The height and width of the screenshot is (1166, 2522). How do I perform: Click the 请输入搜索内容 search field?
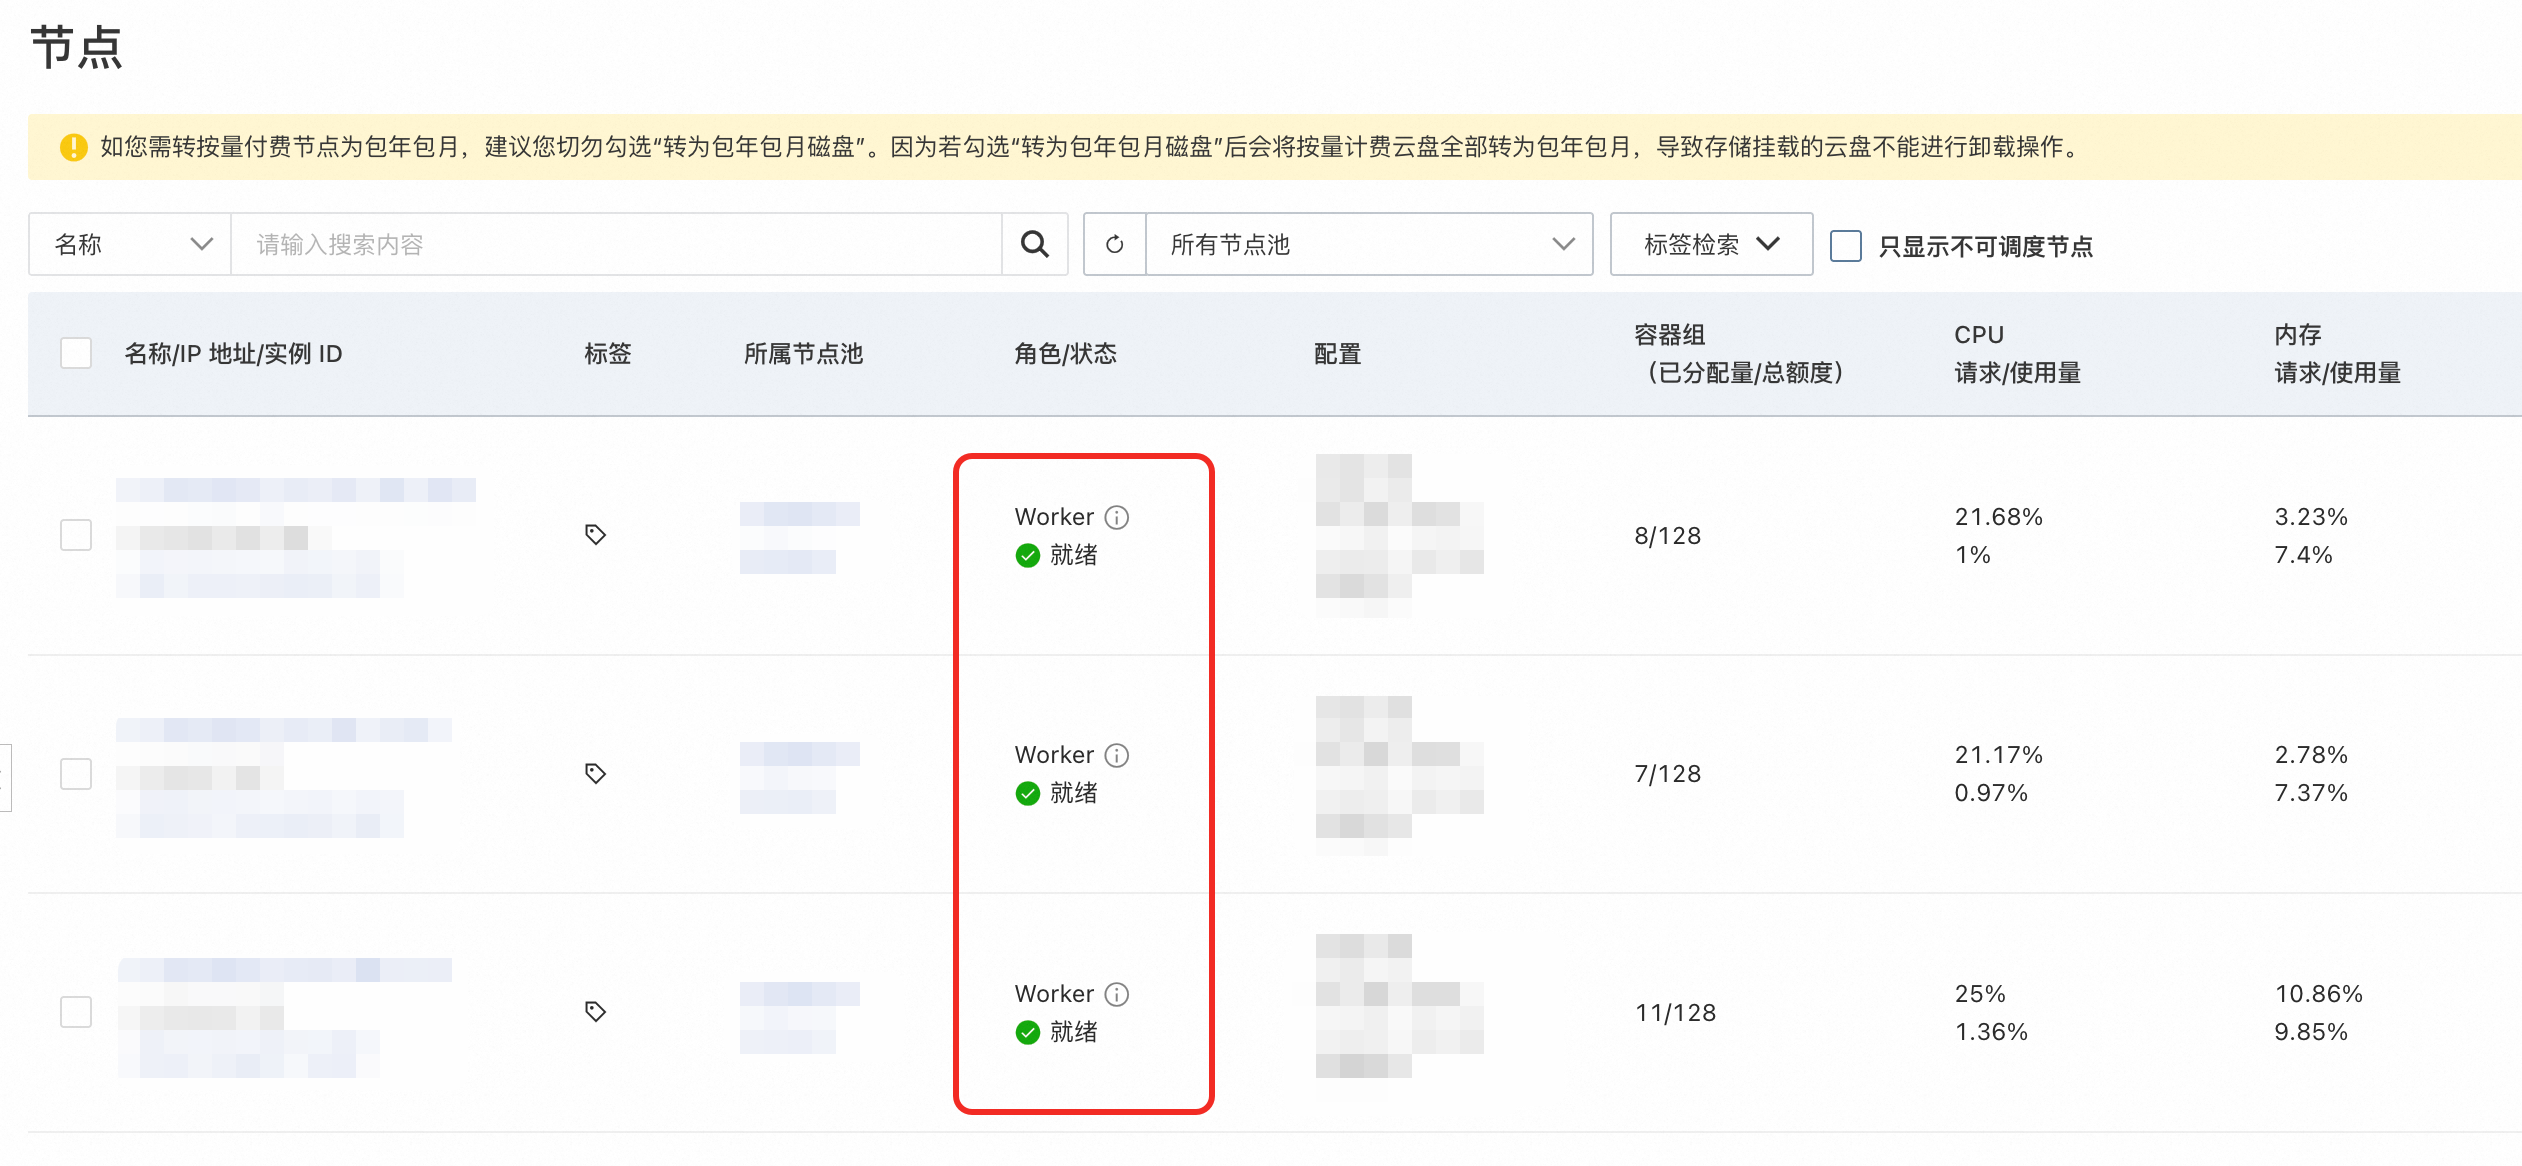[x=615, y=244]
